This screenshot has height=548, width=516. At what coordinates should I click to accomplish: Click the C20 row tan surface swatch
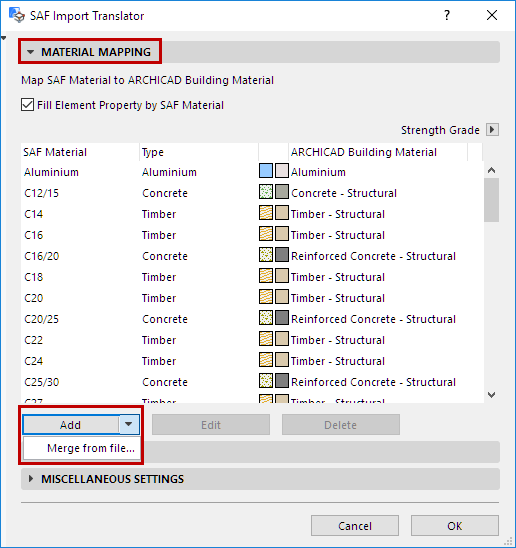pyautogui.click(x=282, y=297)
